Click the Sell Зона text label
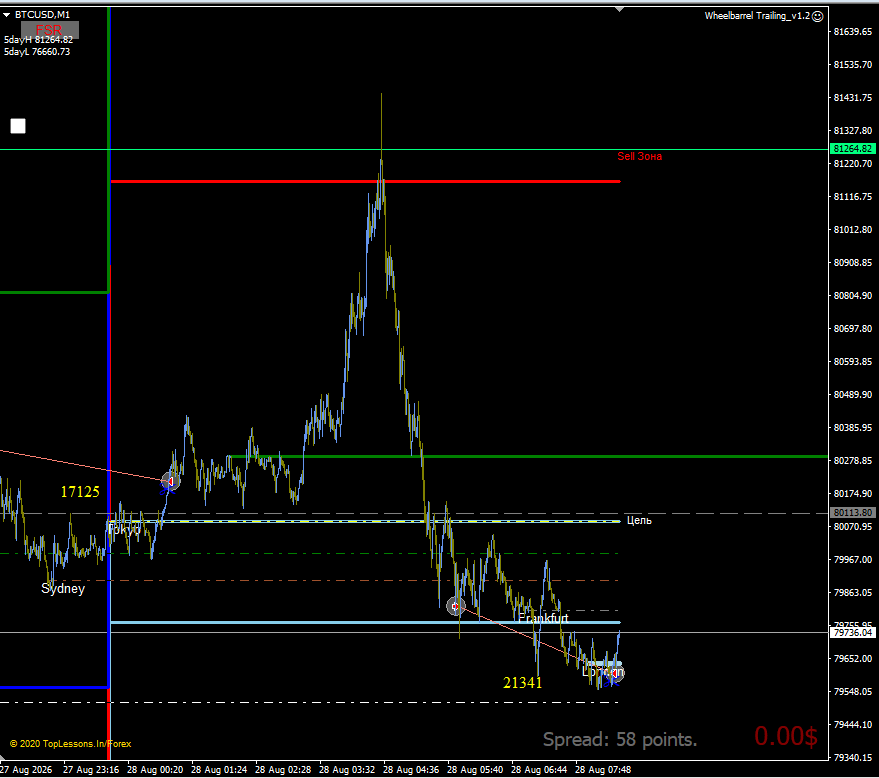Screen dimensions: 879x778 point(640,156)
